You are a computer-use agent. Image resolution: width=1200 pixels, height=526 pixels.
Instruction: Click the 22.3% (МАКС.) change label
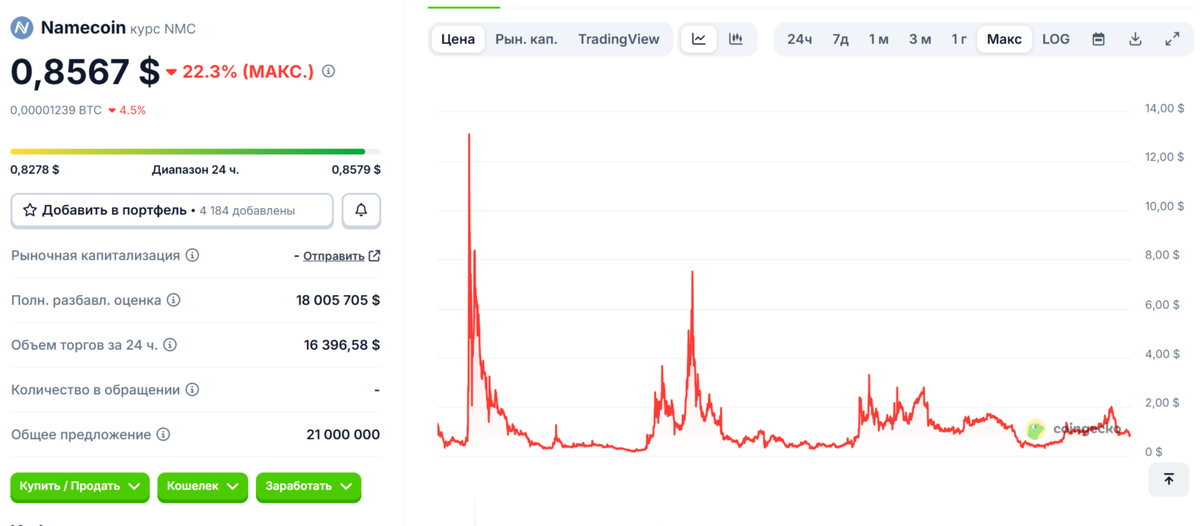click(240, 72)
